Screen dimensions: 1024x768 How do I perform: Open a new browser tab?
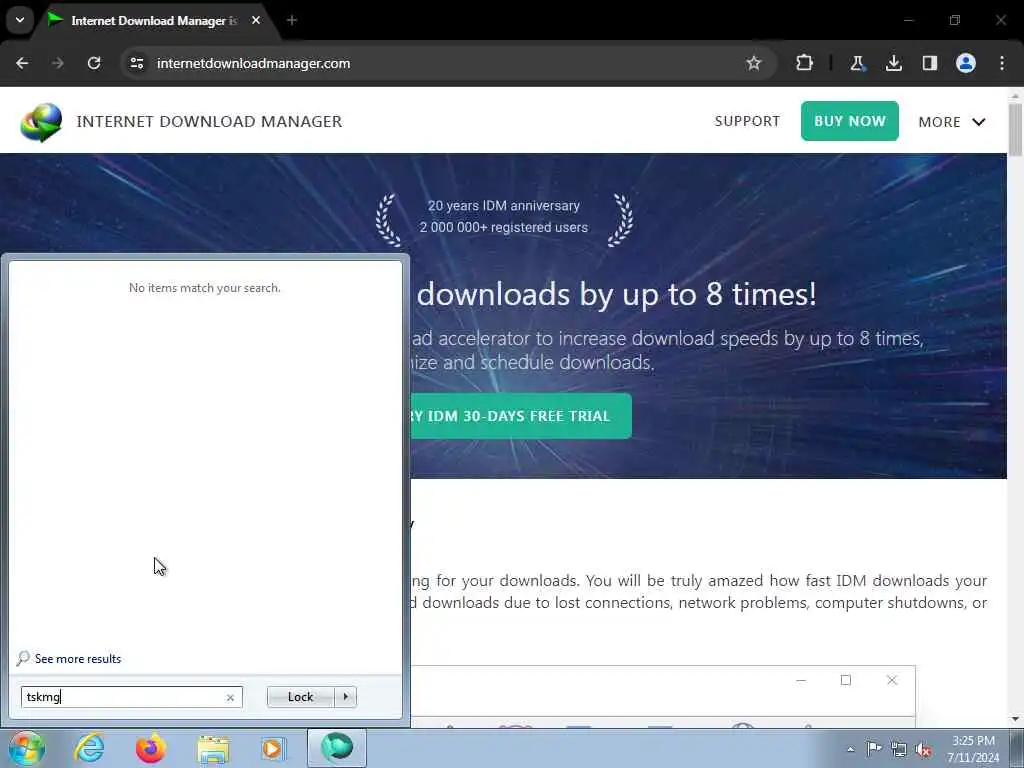[x=292, y=20]
